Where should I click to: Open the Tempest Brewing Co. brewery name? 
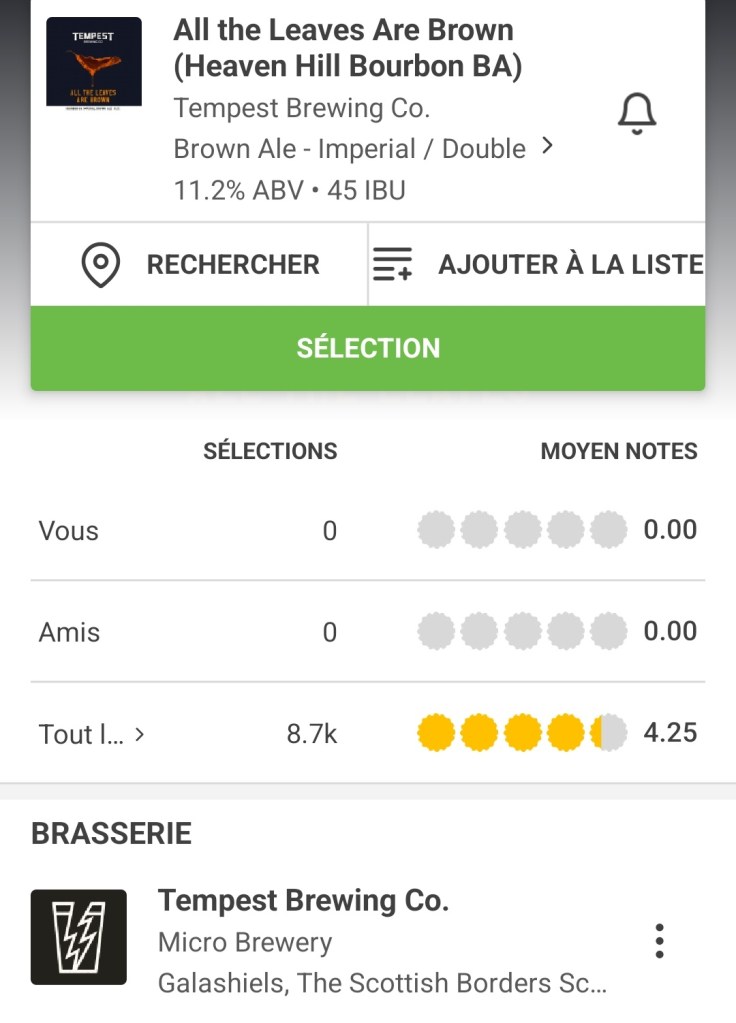point(303,900)
